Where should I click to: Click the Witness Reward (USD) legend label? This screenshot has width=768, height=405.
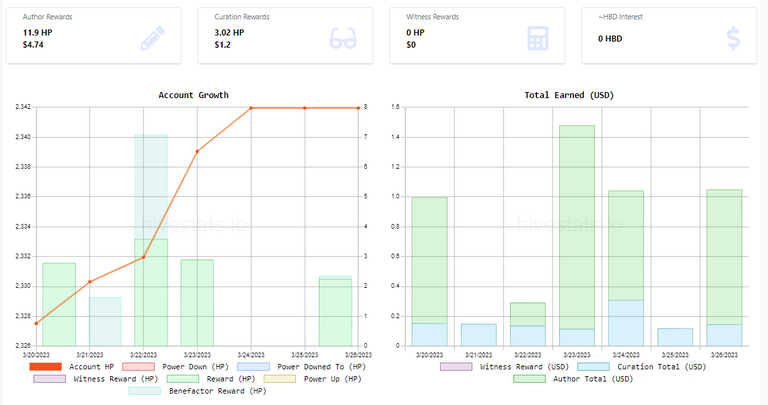pos(524,367)
